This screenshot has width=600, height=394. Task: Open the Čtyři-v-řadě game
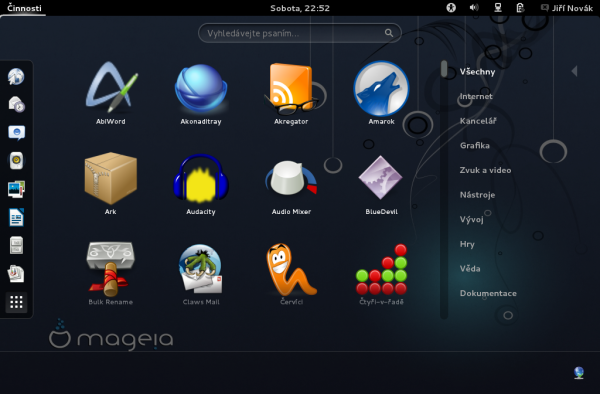(382, 274)
